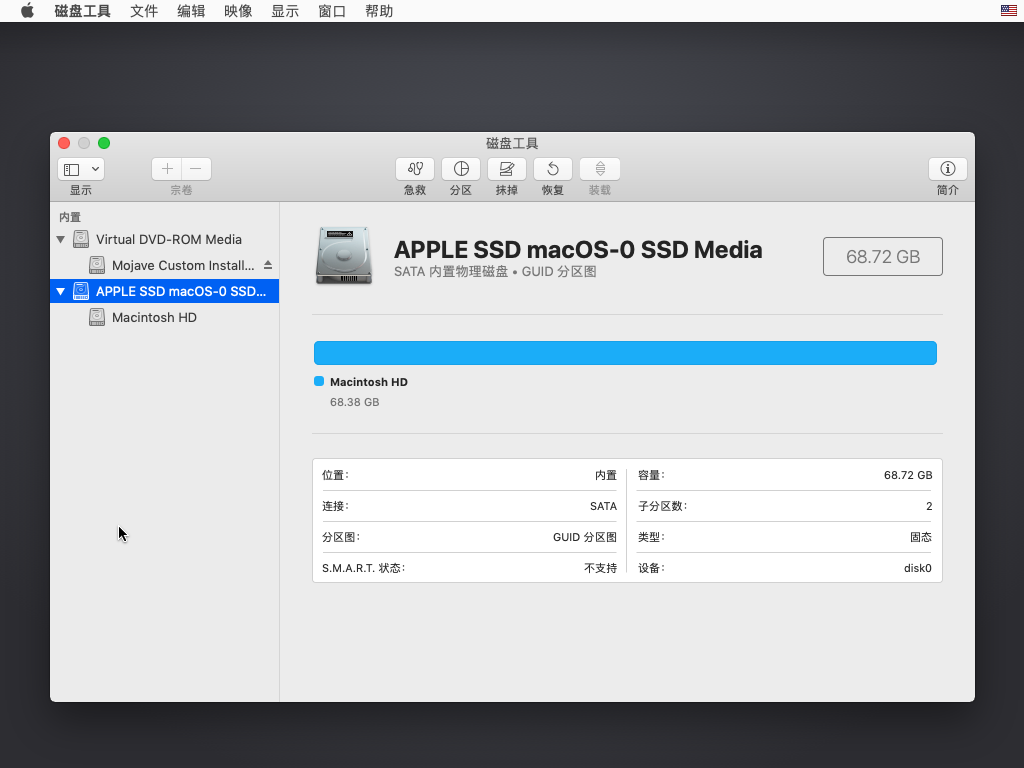
Task: Click the sidebar view (显示) icon
Action: pyautogui.click(x=72, y=170)
